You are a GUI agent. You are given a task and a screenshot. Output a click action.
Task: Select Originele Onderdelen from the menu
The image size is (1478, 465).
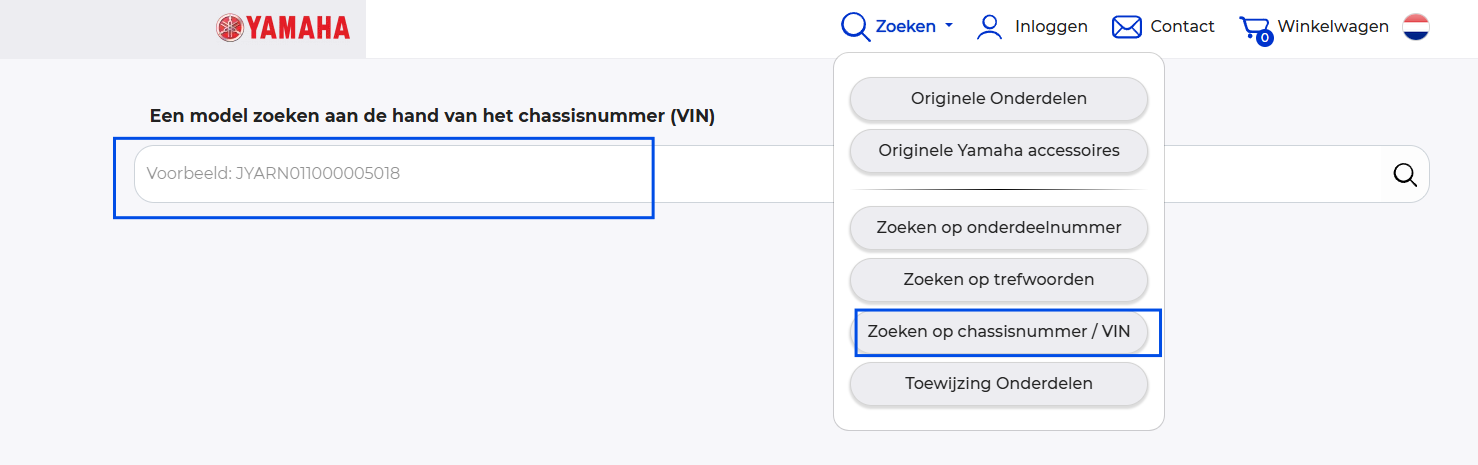[x=998, y=99]
